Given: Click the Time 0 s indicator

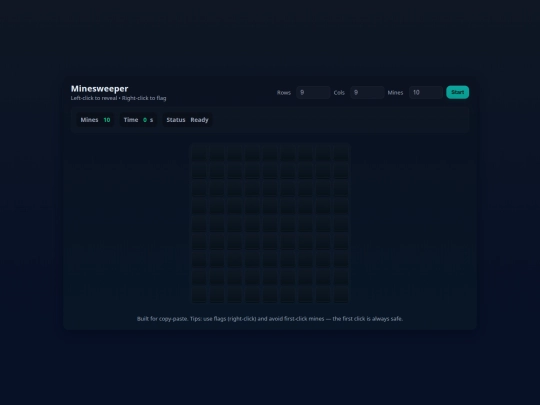Looking at the screenshot, I should [x=138, y=120].
